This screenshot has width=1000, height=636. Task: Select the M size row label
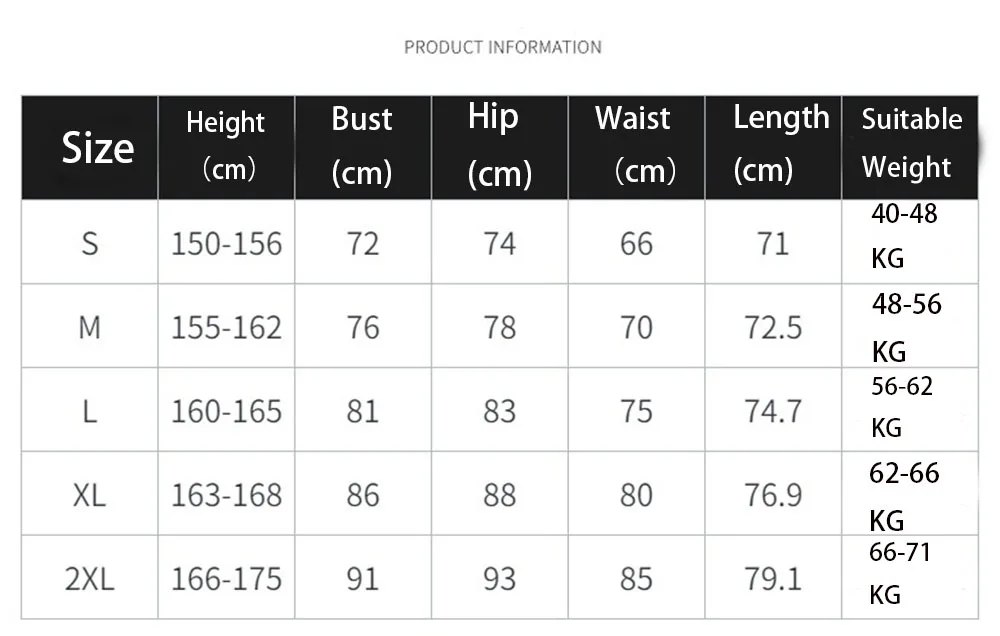coord(90,328)
